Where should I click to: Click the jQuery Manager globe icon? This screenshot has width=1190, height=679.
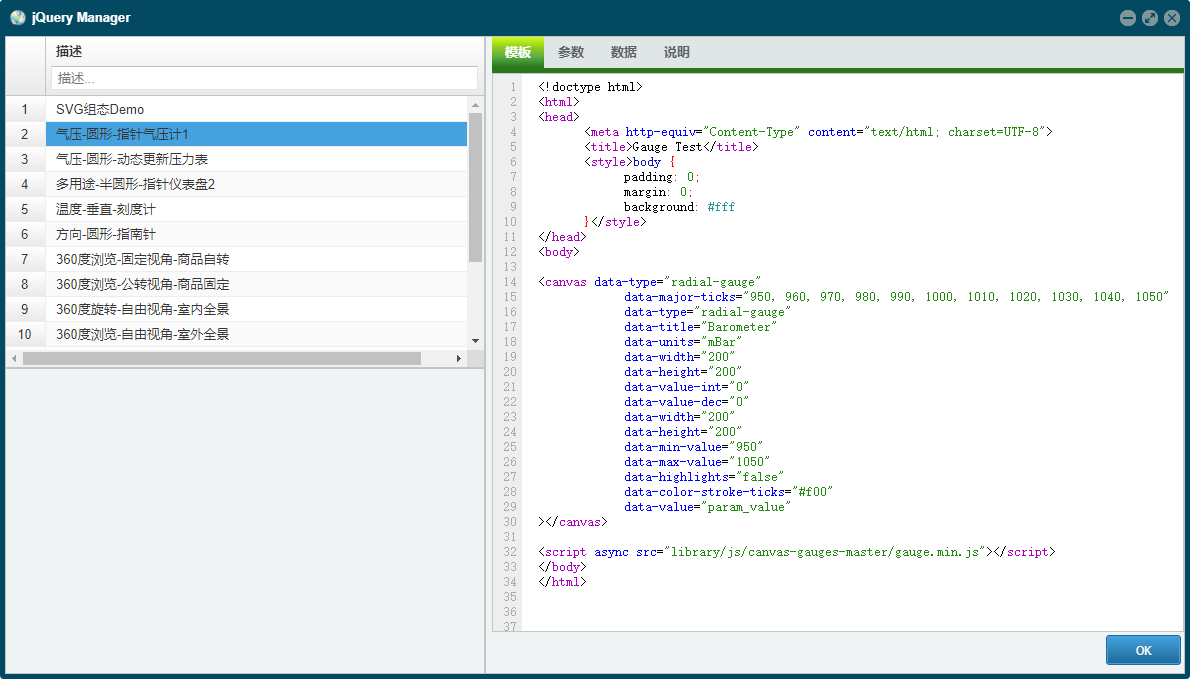click(17, 17)
